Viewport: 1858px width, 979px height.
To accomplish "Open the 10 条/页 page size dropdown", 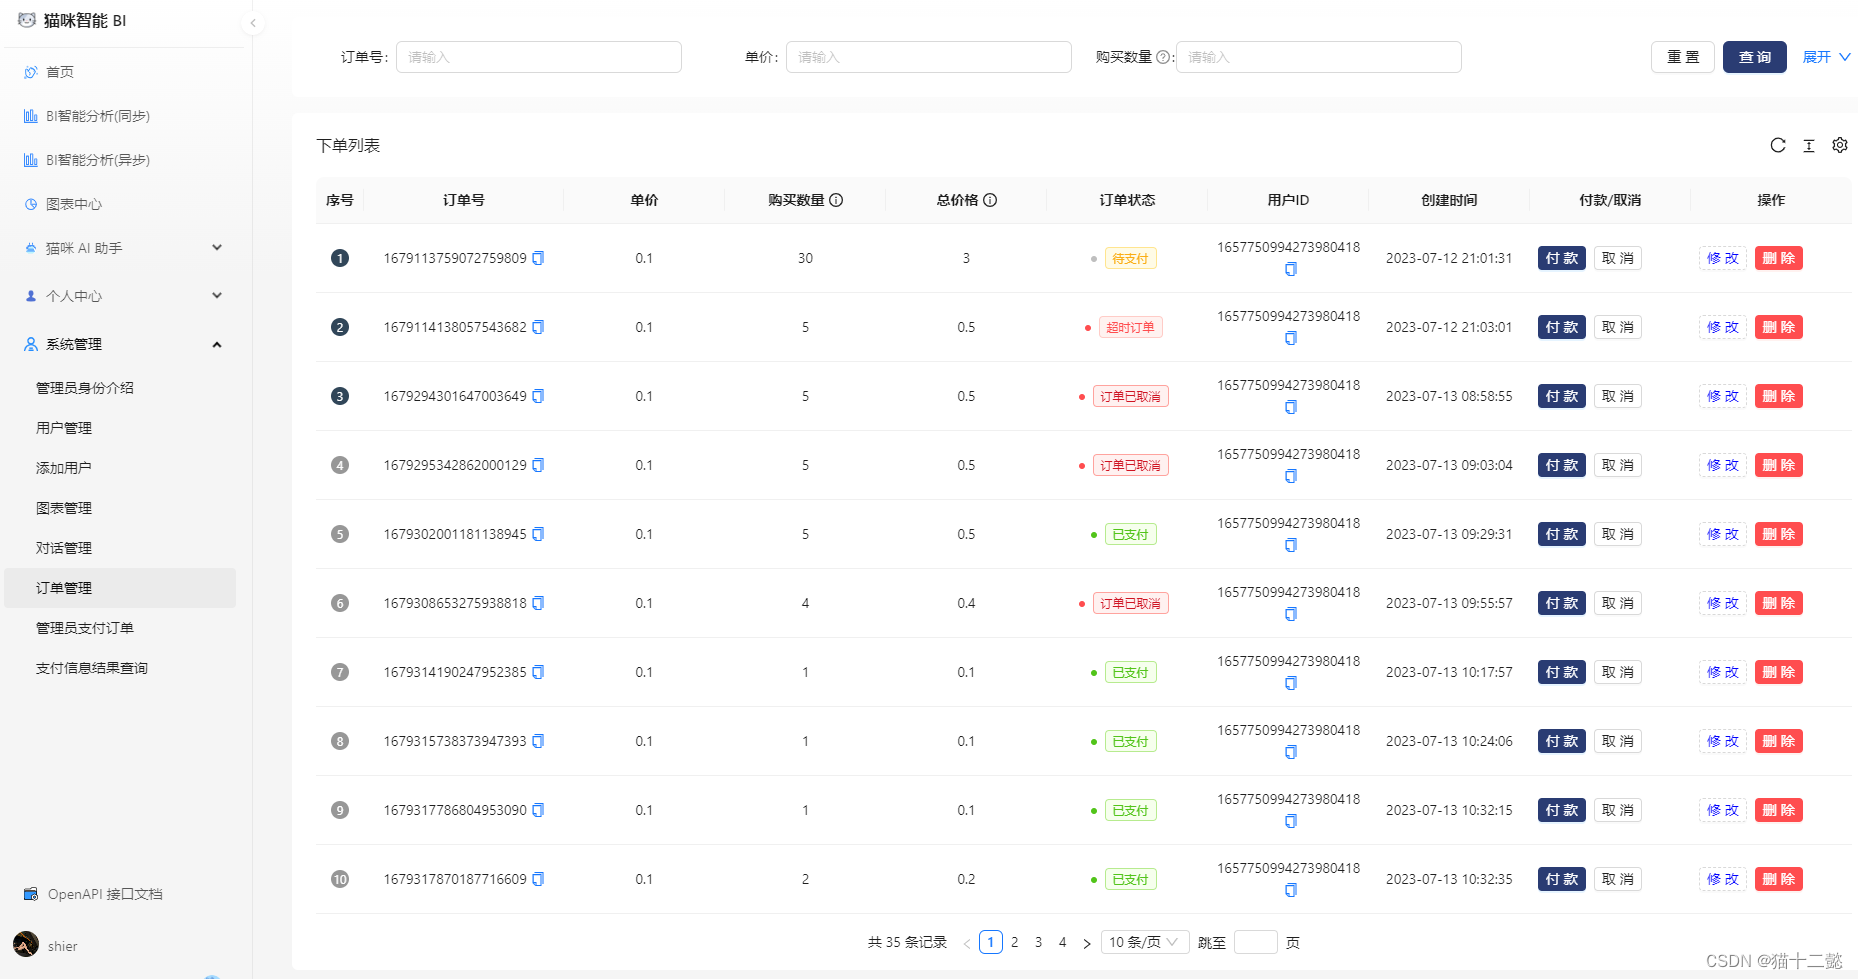I will [1145, 942].
